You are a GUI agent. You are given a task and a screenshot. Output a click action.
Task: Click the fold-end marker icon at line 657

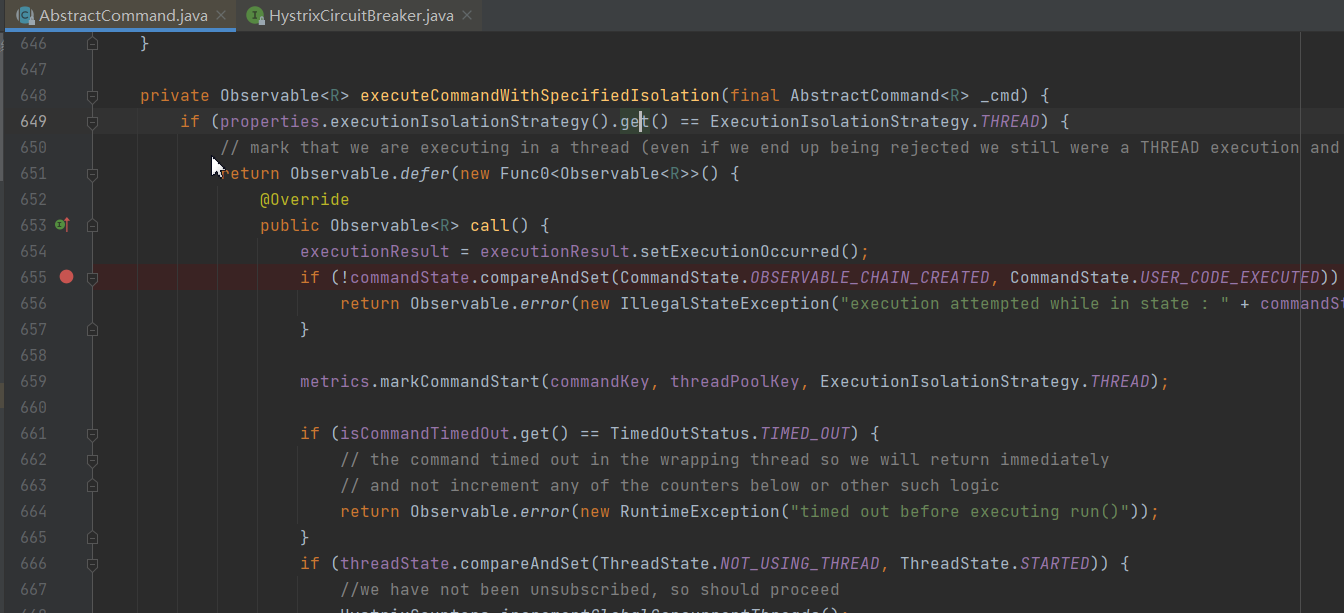pos(92,329)
